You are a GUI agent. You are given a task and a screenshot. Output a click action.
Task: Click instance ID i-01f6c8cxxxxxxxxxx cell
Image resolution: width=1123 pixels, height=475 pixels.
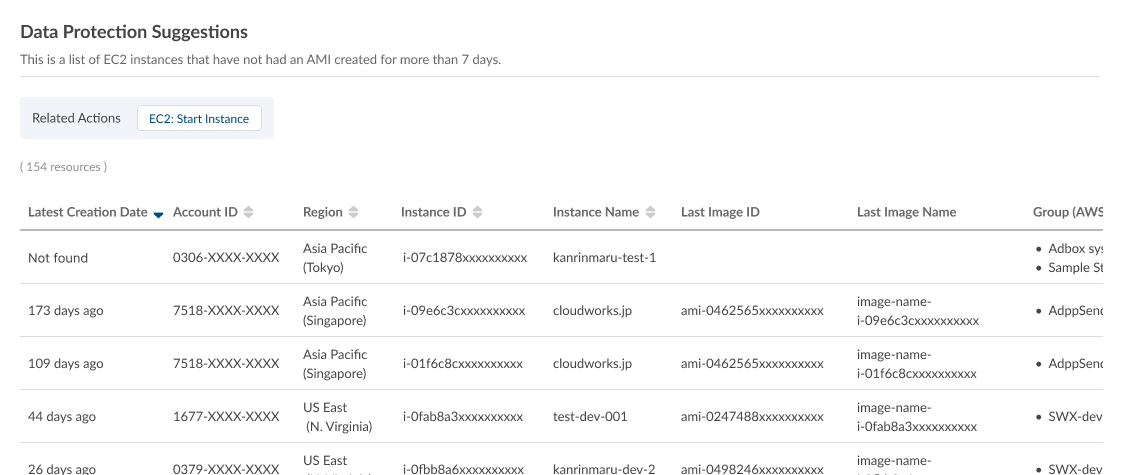click(x=462, y=364)
